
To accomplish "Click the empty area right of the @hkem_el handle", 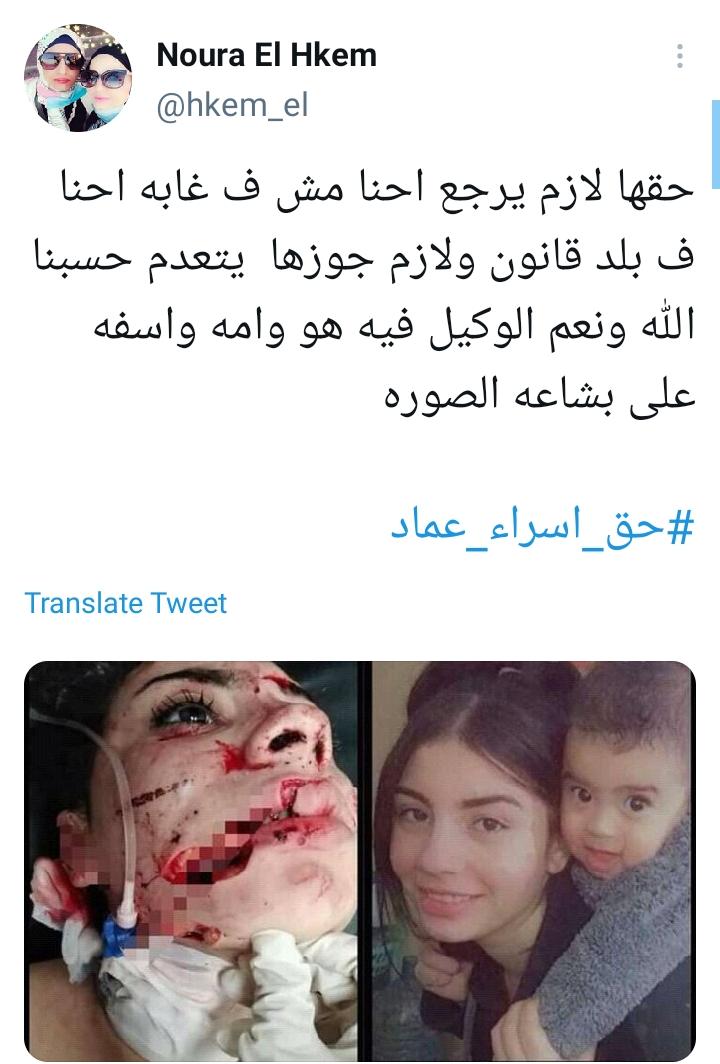I will [489, 105].
